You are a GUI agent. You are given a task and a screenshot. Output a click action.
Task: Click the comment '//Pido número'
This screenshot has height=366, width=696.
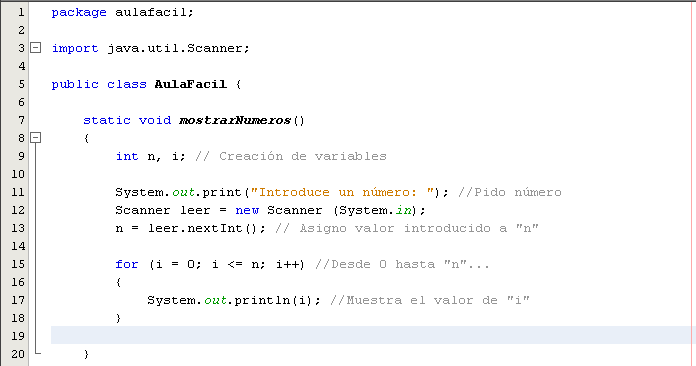(510, 192)
